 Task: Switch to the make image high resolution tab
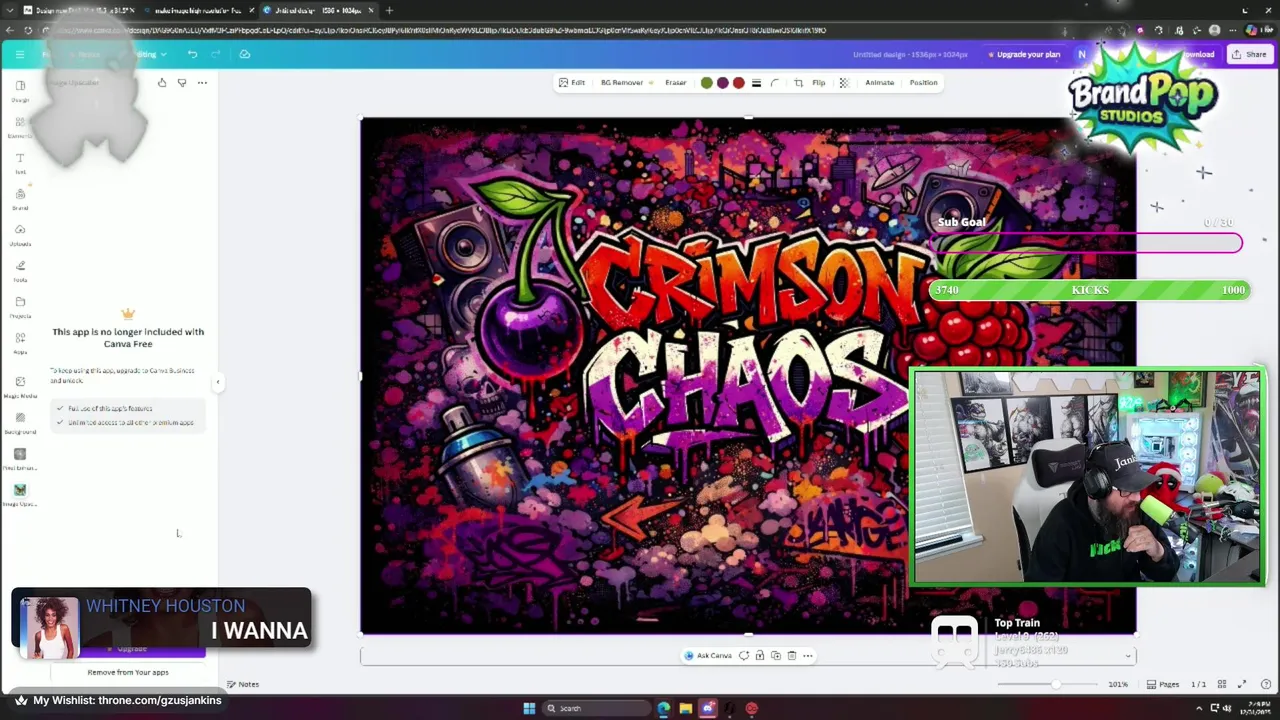tap(196, 10)
